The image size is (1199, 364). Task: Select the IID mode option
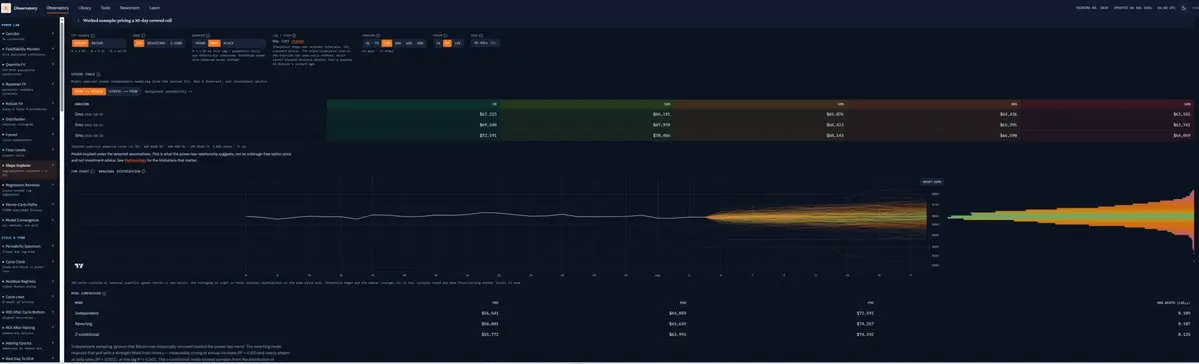(138, 44)
